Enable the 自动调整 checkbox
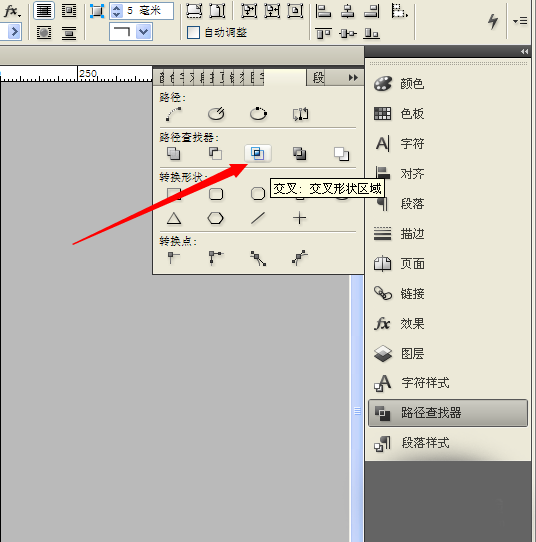536x542 pixels. coord(193,33)
